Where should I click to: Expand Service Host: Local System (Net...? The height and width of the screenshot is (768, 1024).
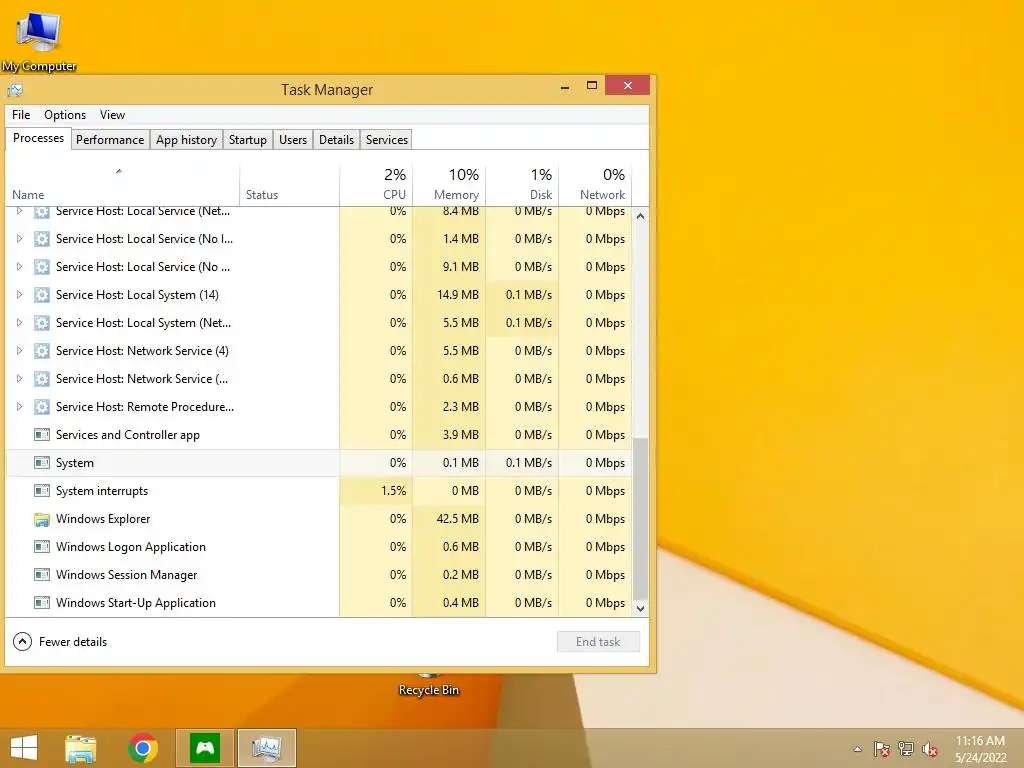tap(19, 323)
